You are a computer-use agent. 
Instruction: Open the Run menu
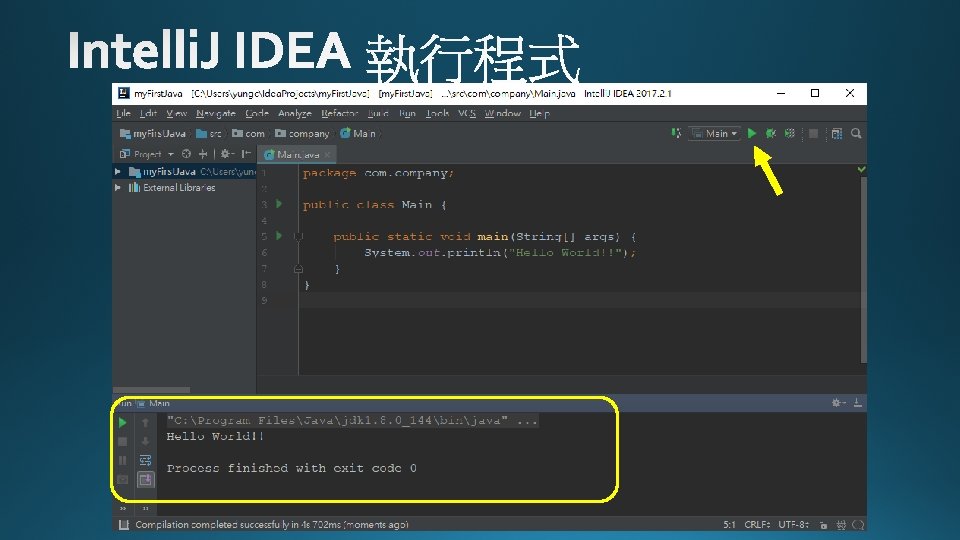(x=407, y=113)
